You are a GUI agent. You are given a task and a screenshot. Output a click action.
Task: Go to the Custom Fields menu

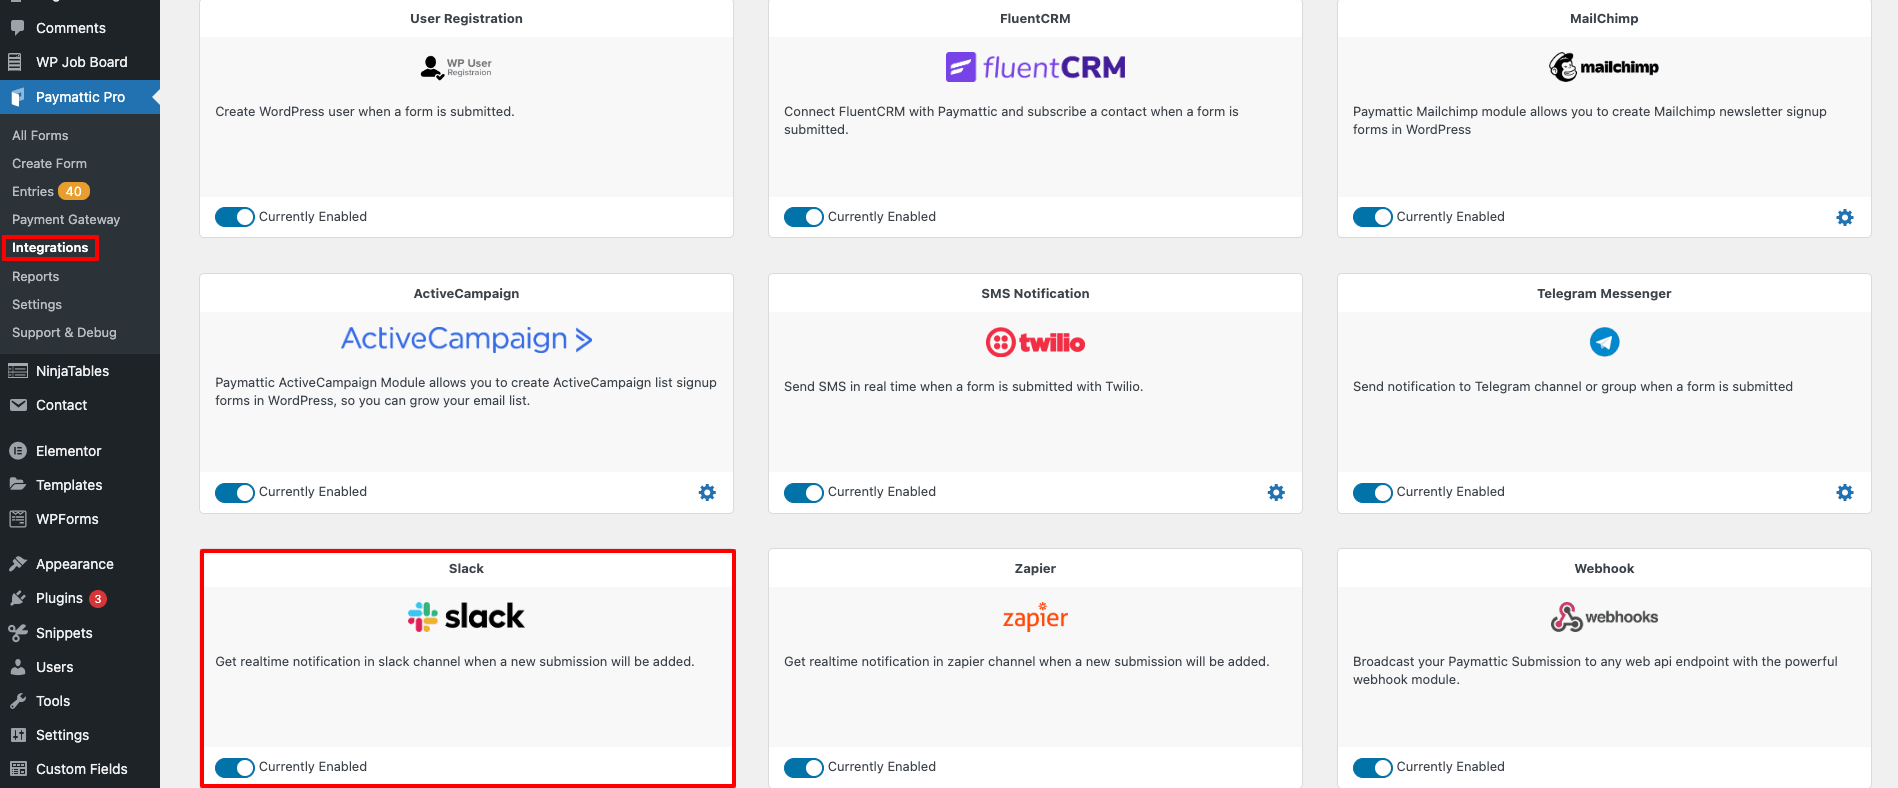(x=81, y=769)
